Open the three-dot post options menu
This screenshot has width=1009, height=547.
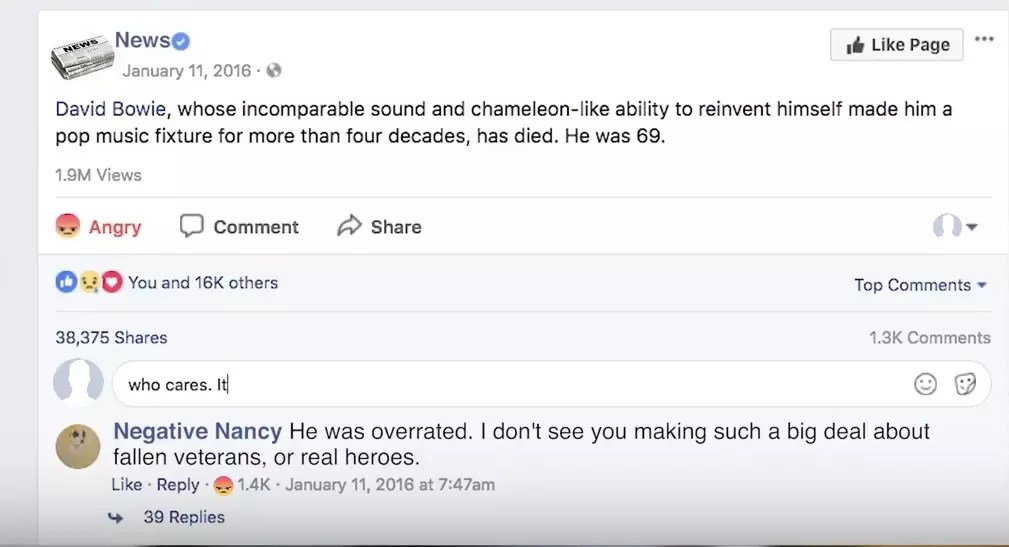coord(984,40)
